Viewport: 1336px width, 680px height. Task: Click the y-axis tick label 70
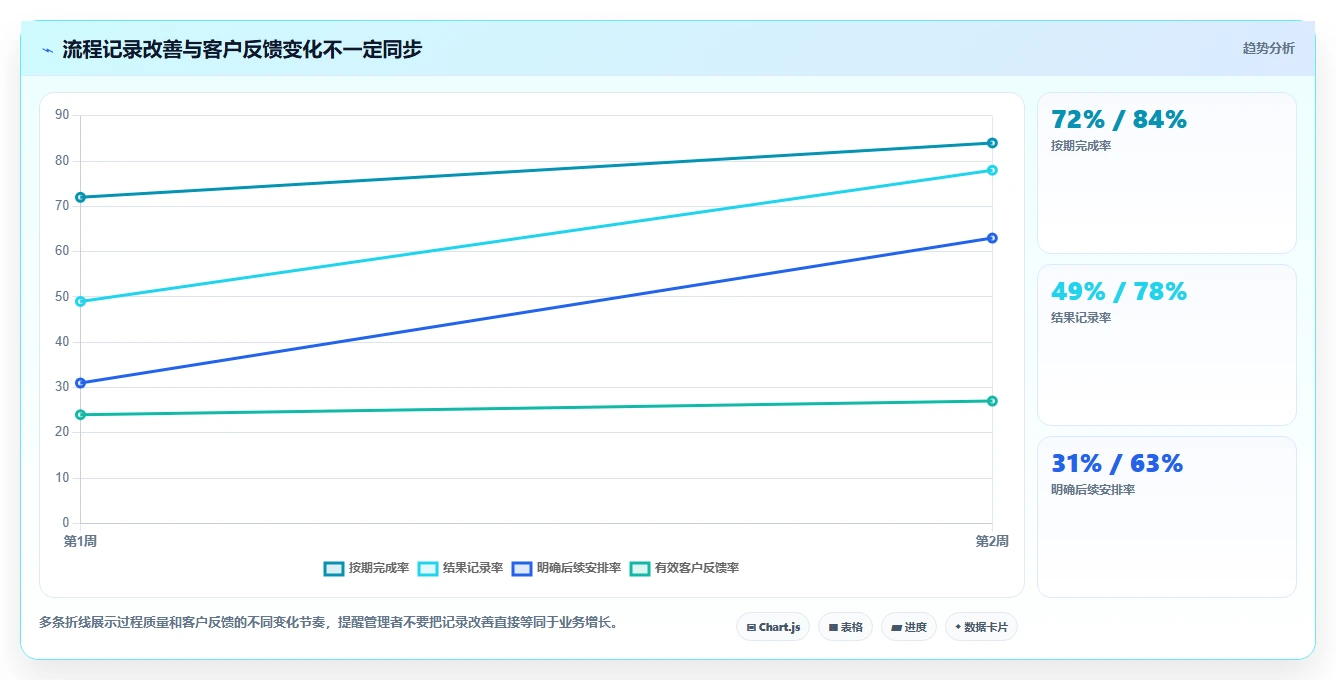click(62, 206)
